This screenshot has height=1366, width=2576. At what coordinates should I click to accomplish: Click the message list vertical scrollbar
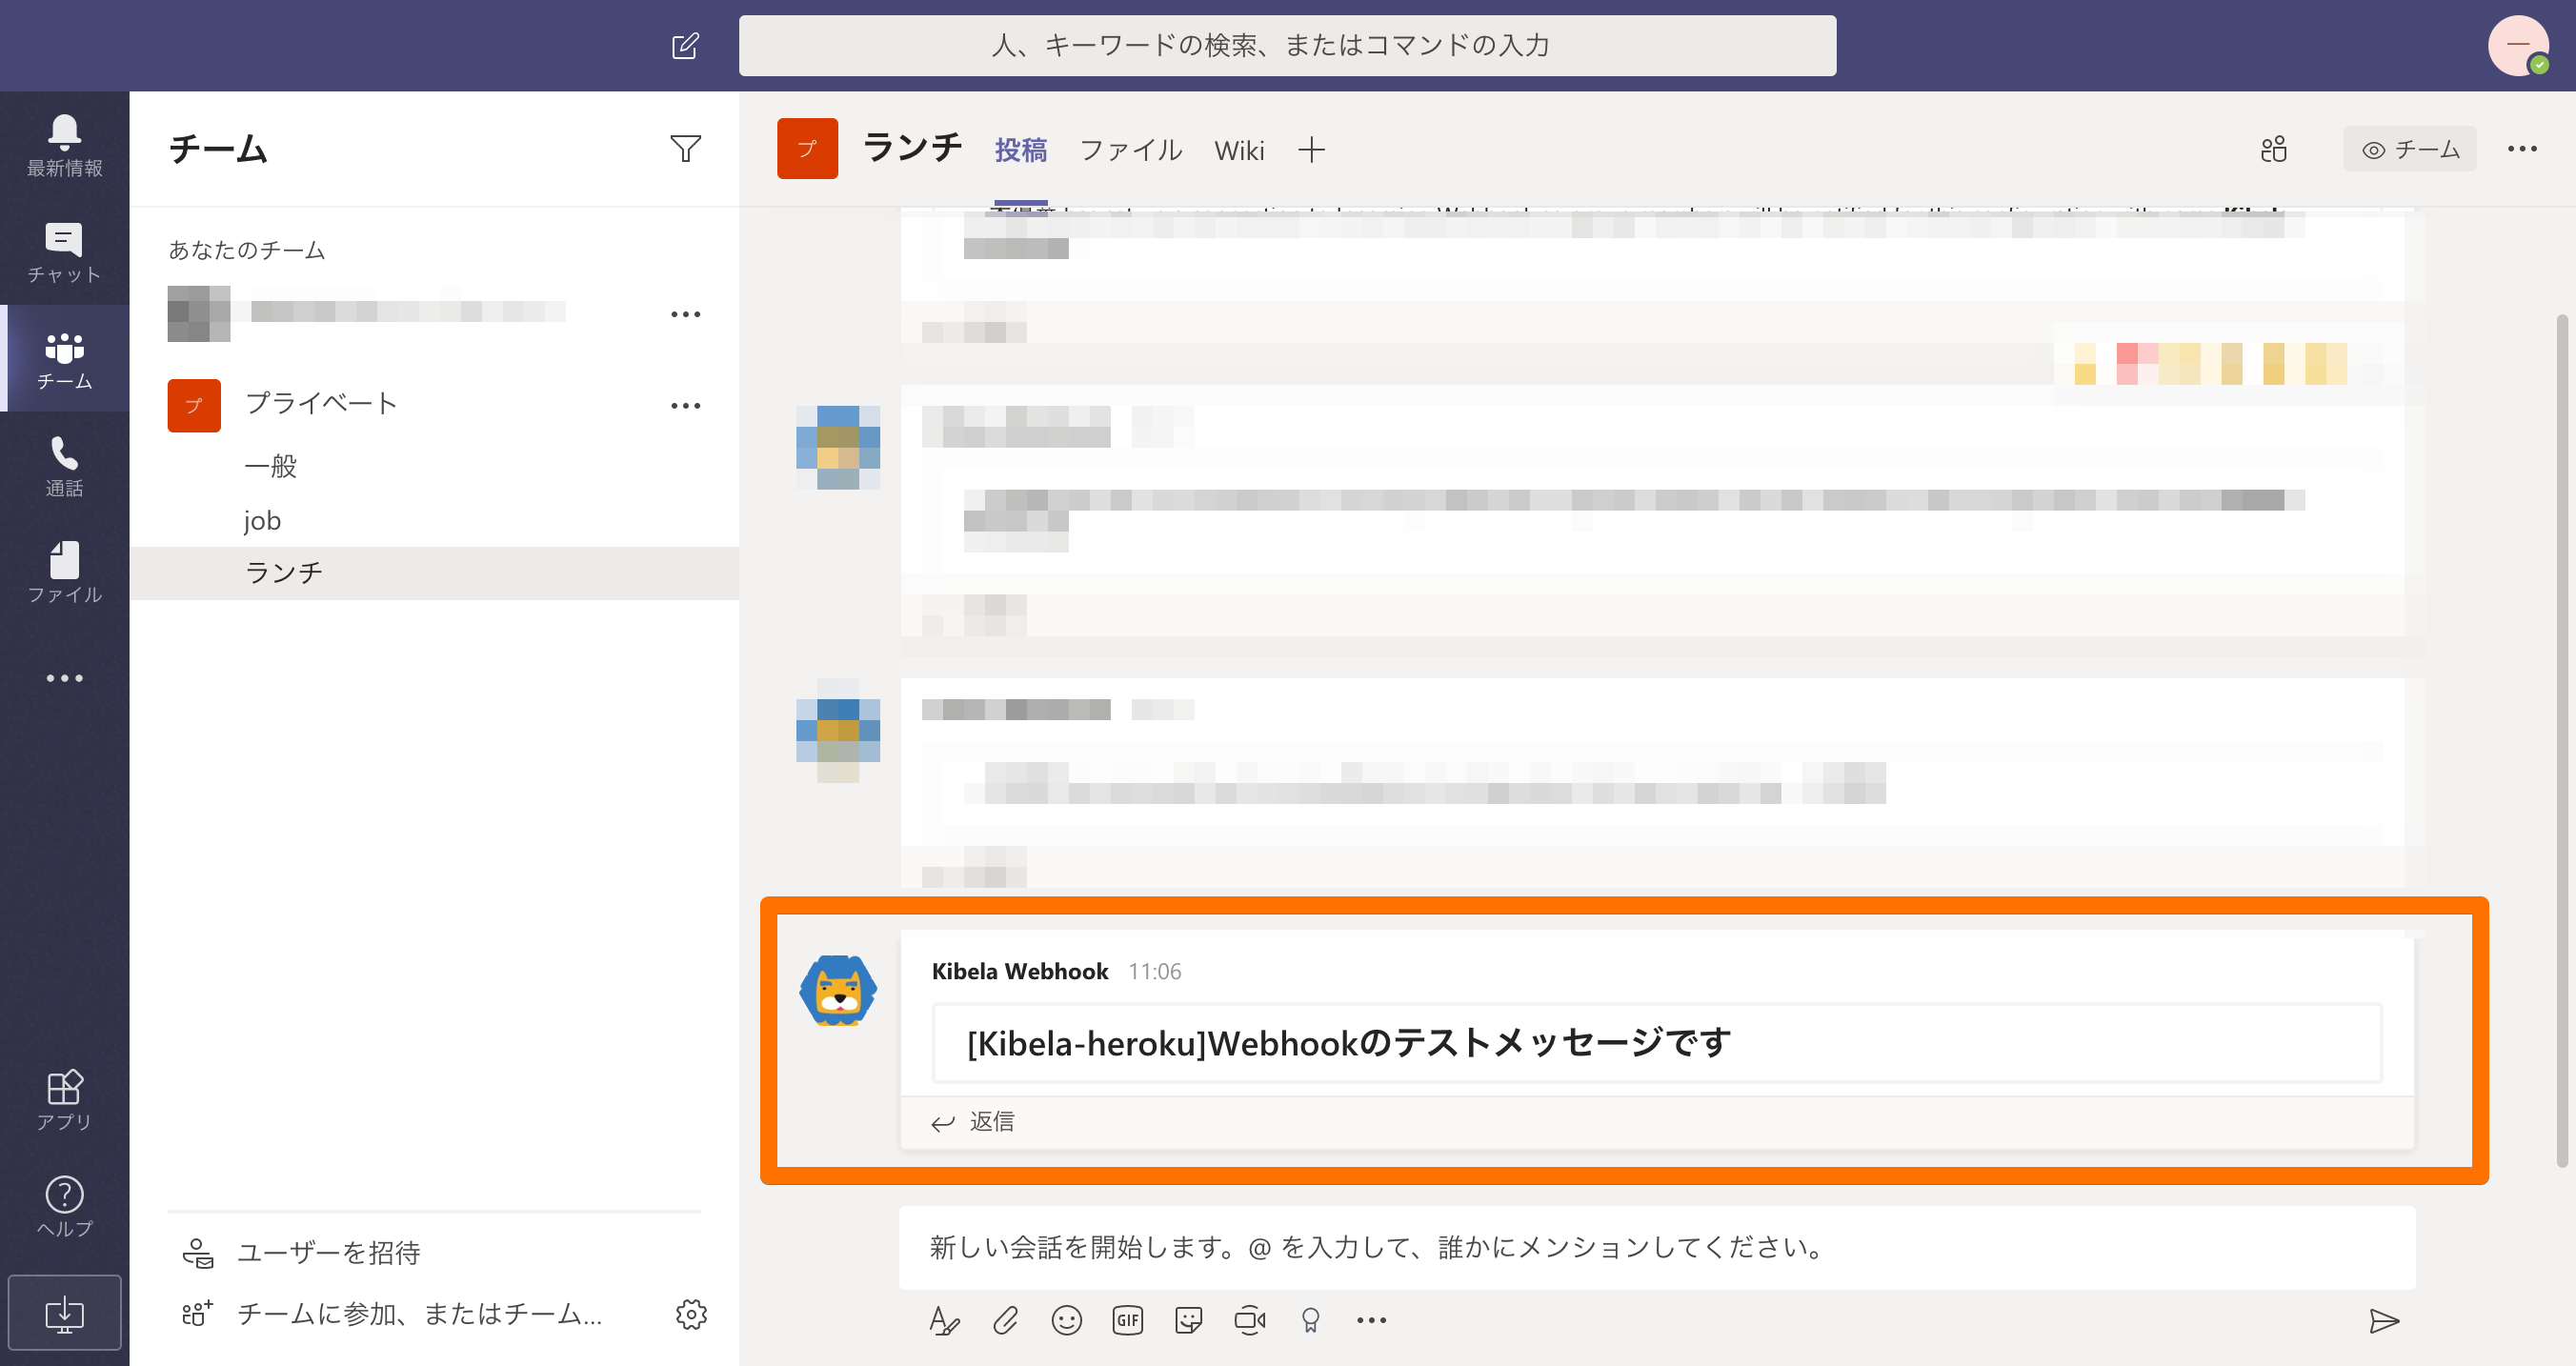pyautogui.click(x=2561, y=740)
